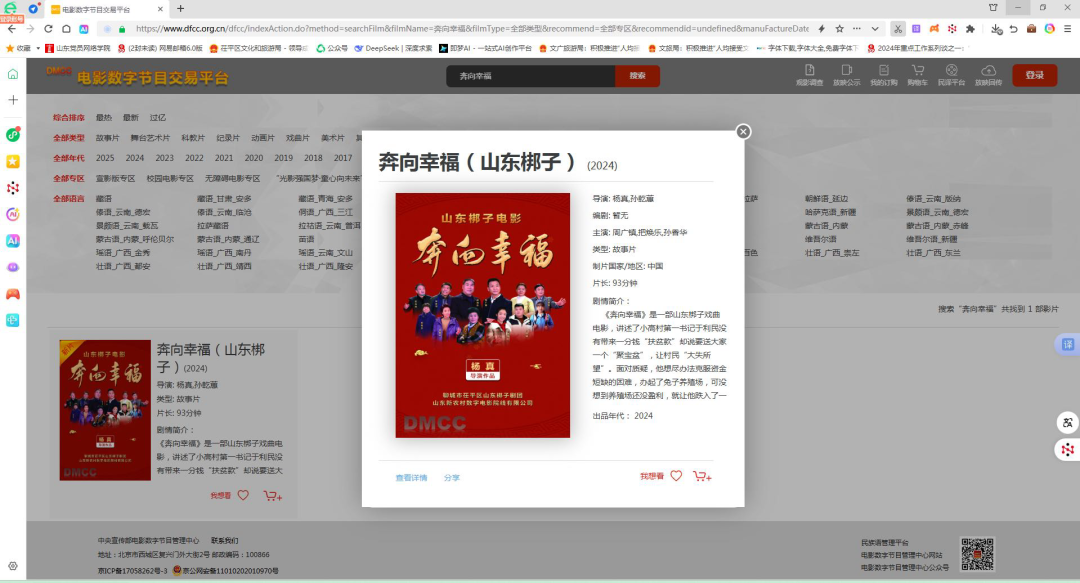This screenshot has height=583, width=1080.
Task: Expand address bar dropdown chevron
Action: click(875, 29)
